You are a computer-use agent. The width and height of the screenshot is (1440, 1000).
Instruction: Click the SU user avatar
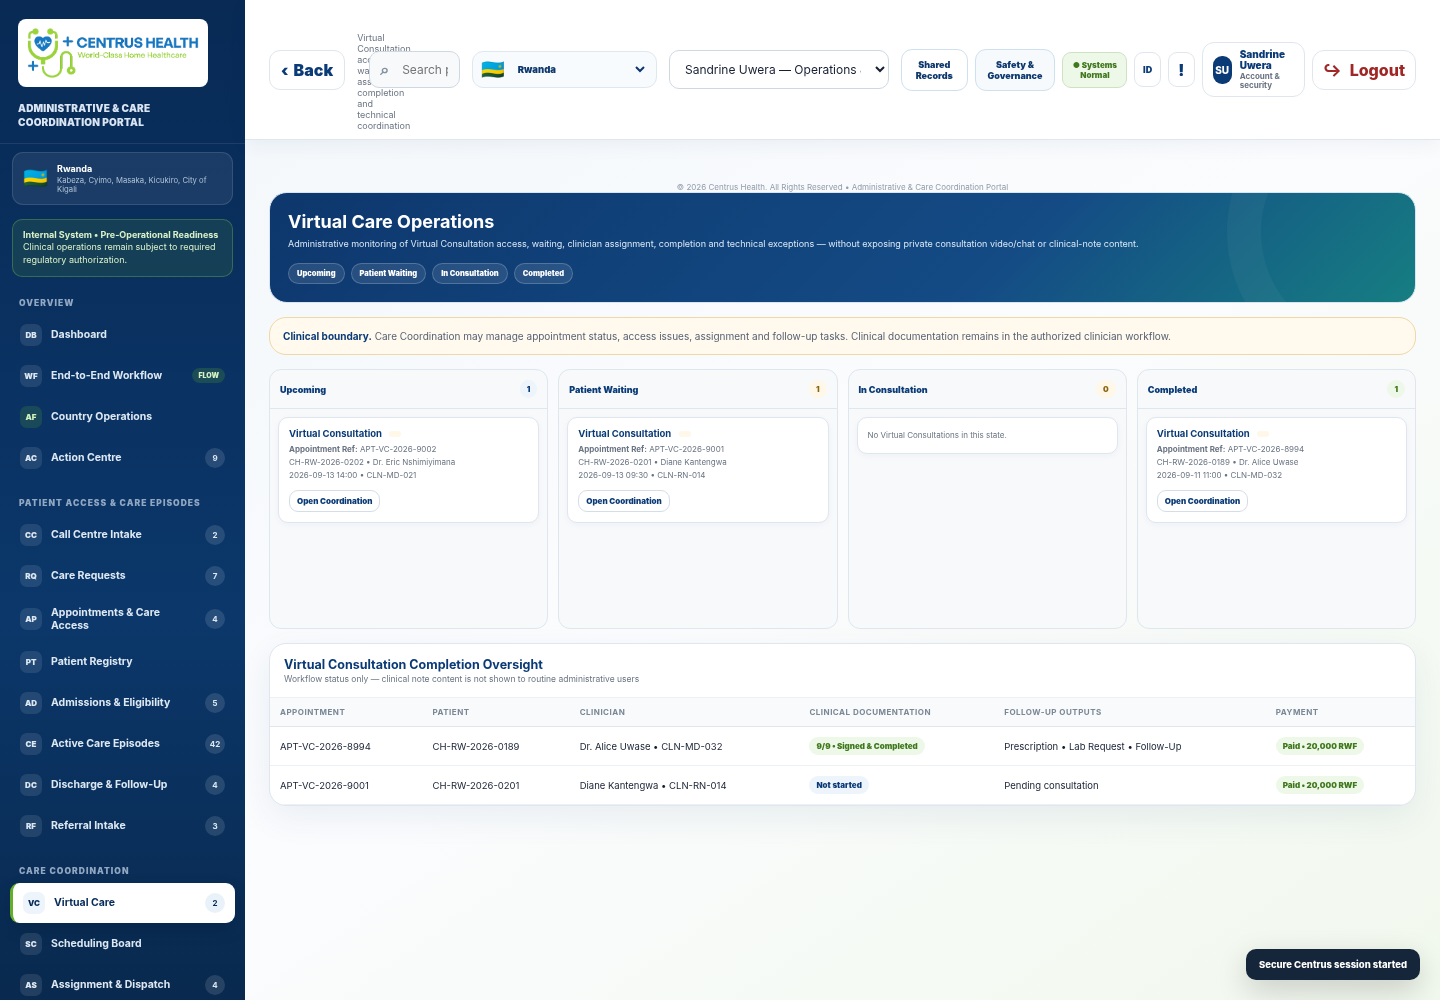(x=1222, y=70)
